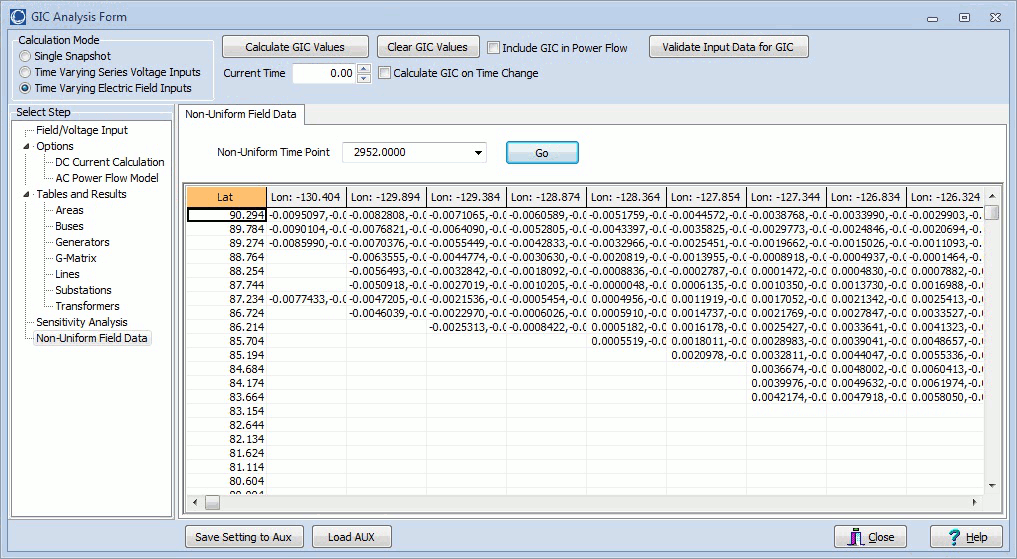This screenshot has width=1017, height=559.
Task: Increase Current Time with up spinner arrow
Action: tap(364, 68)
